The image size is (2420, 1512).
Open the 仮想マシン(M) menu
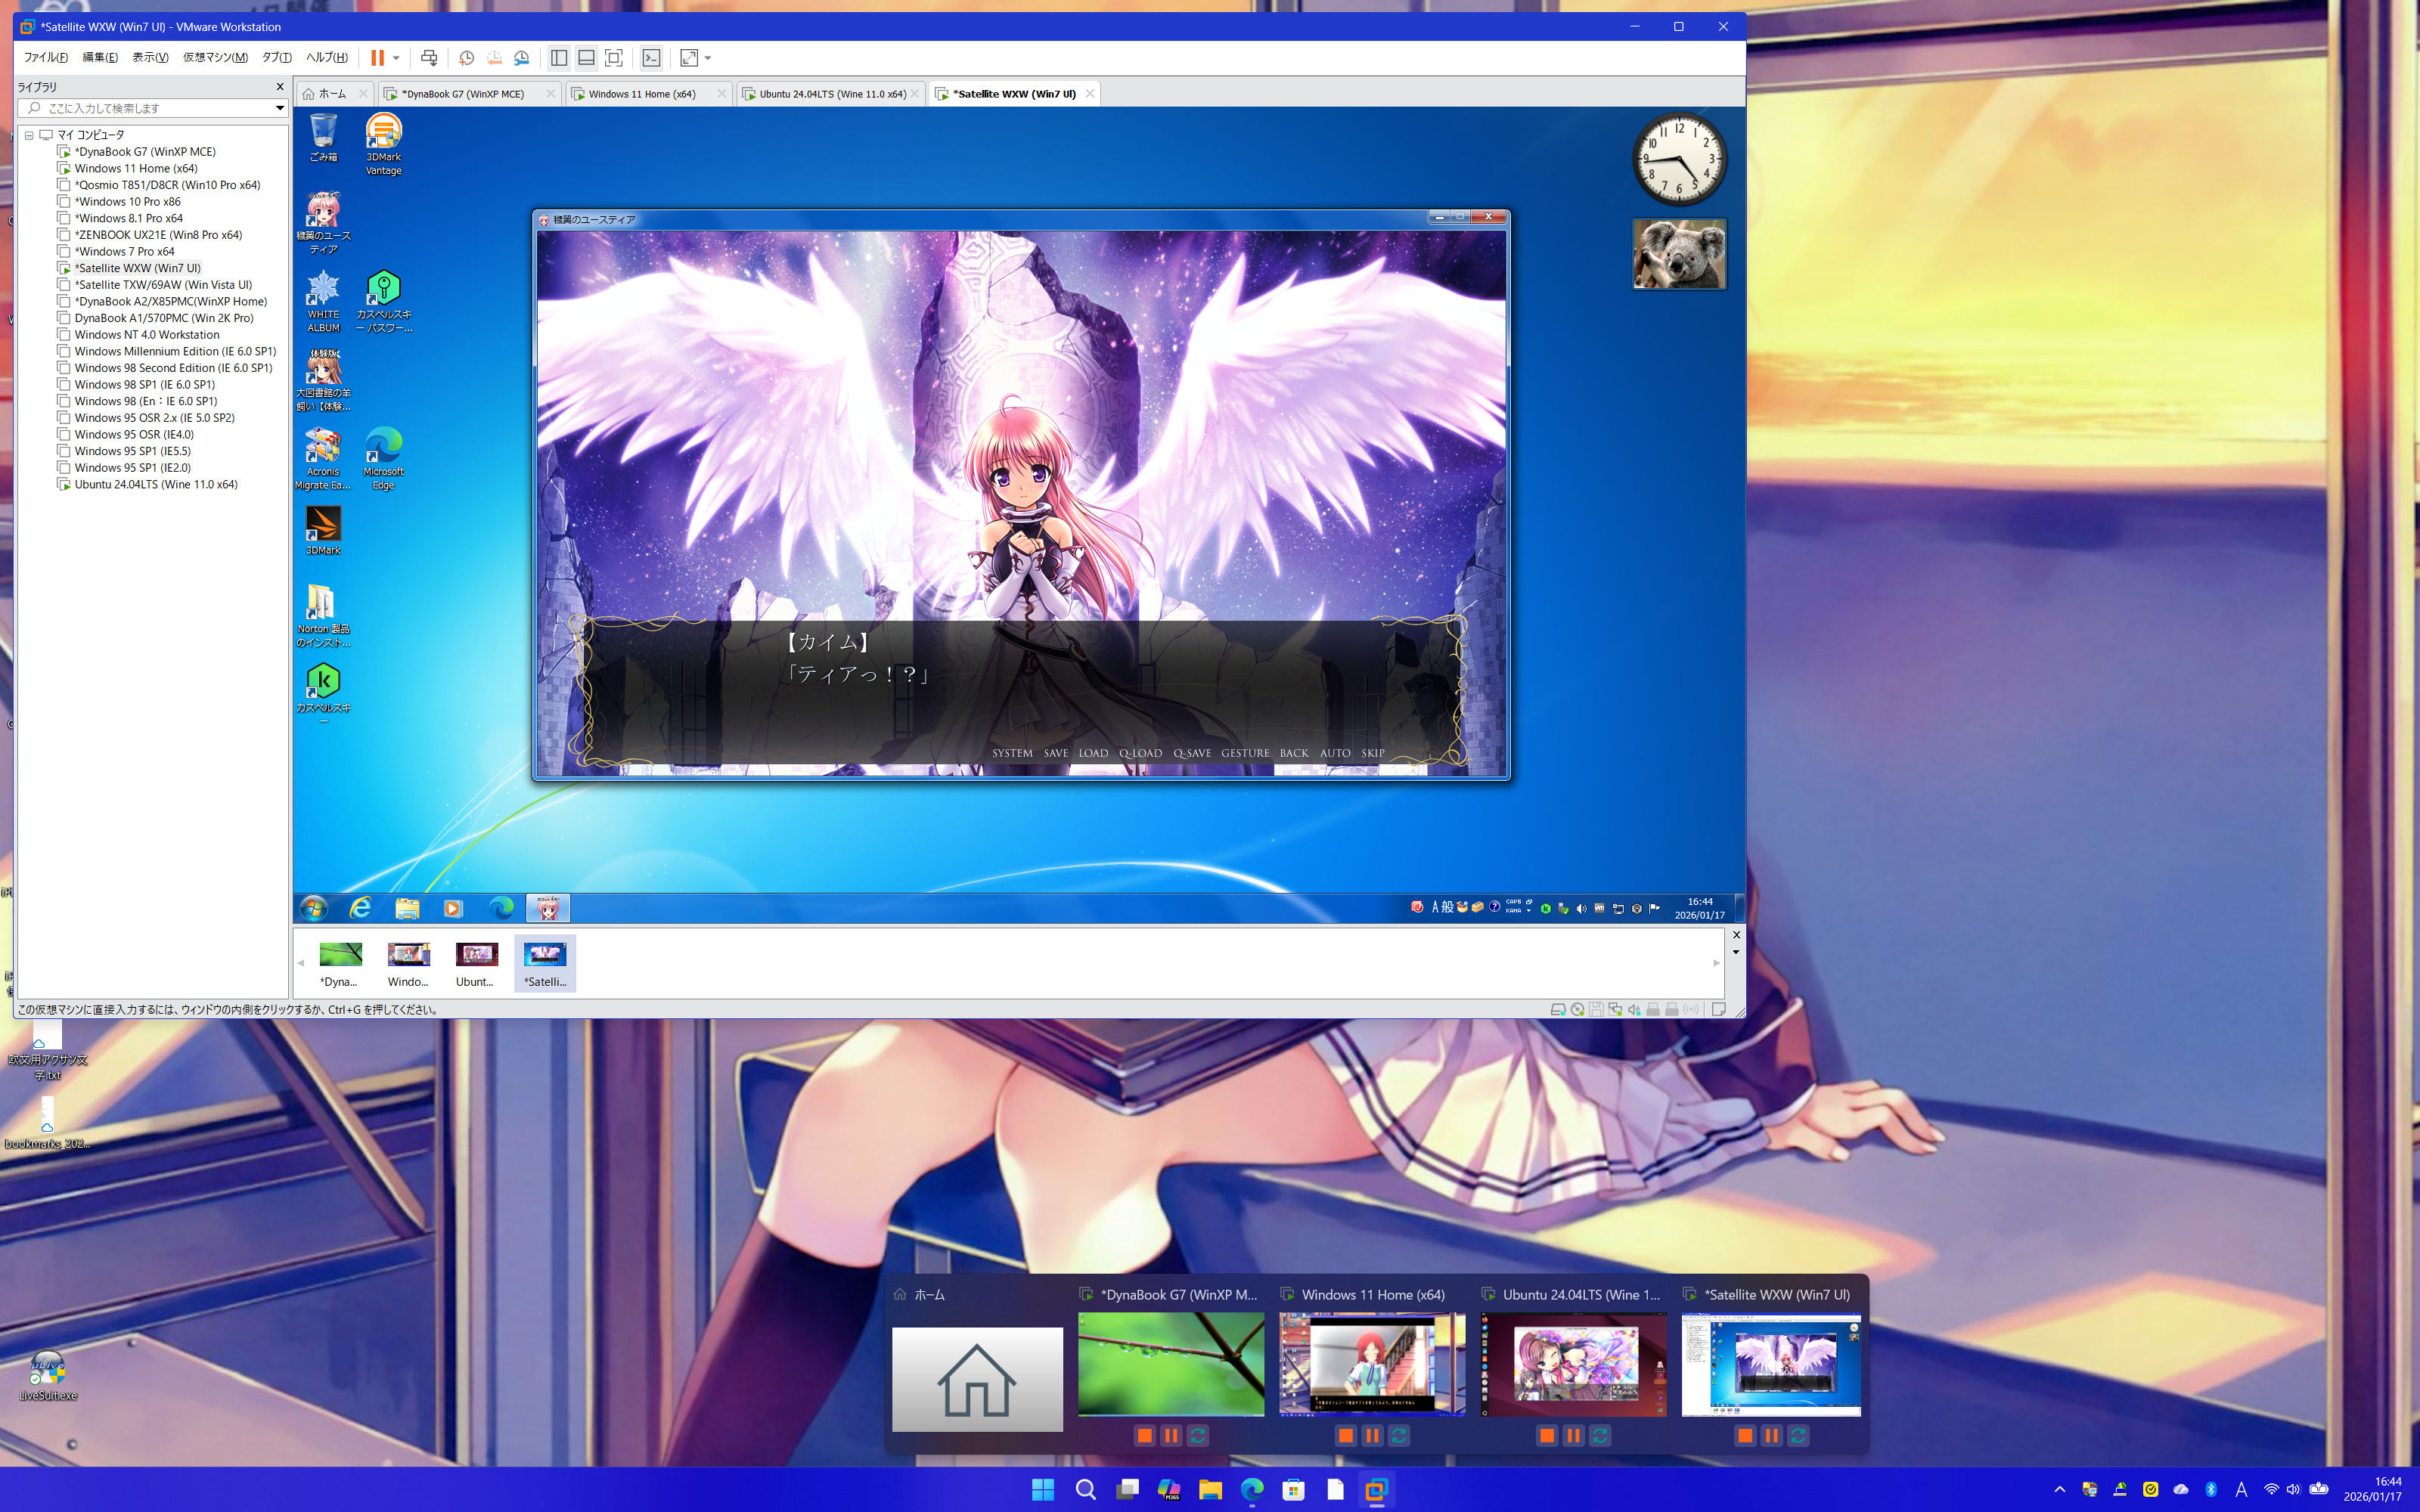215,58
